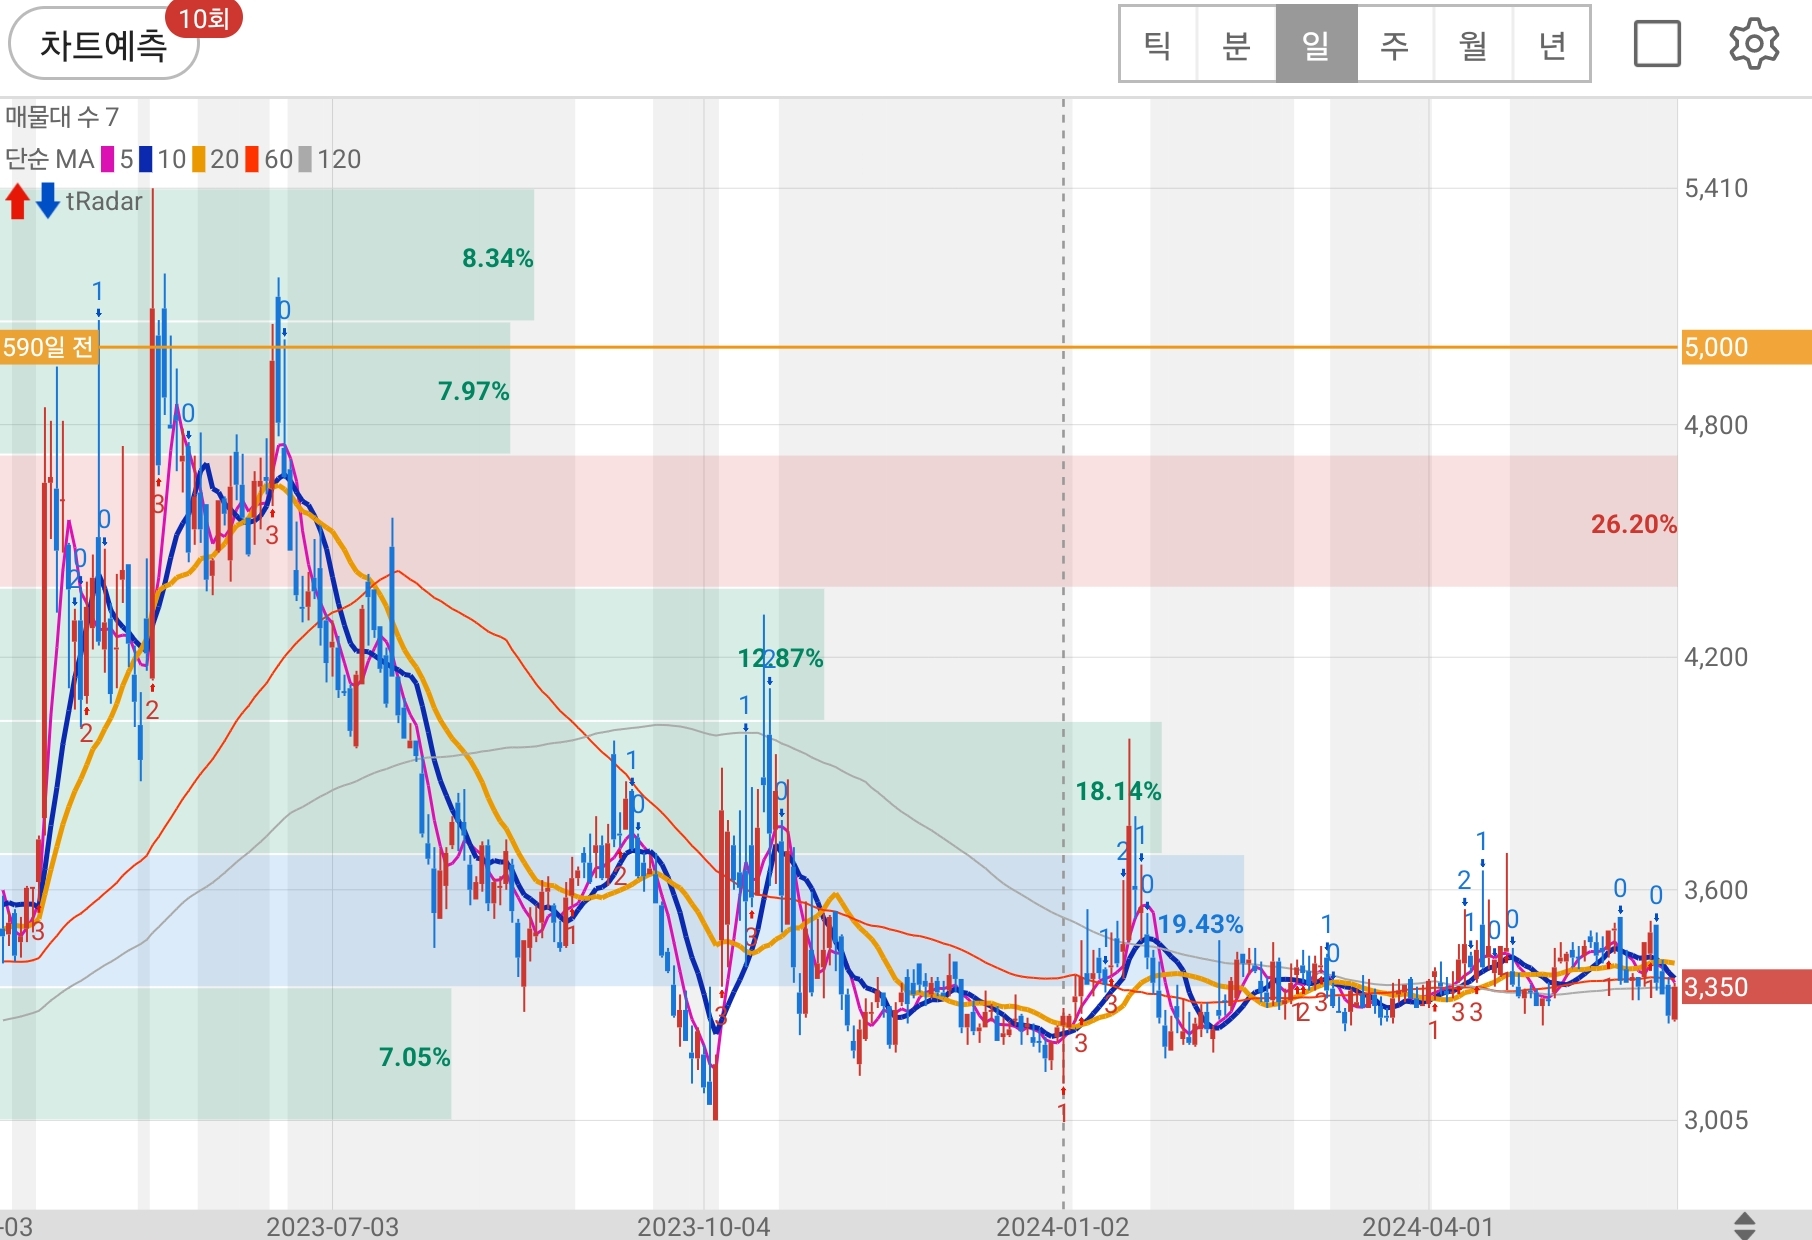Click the 4,200 price axis label
The image size is (1812, 1240).
1716,657
